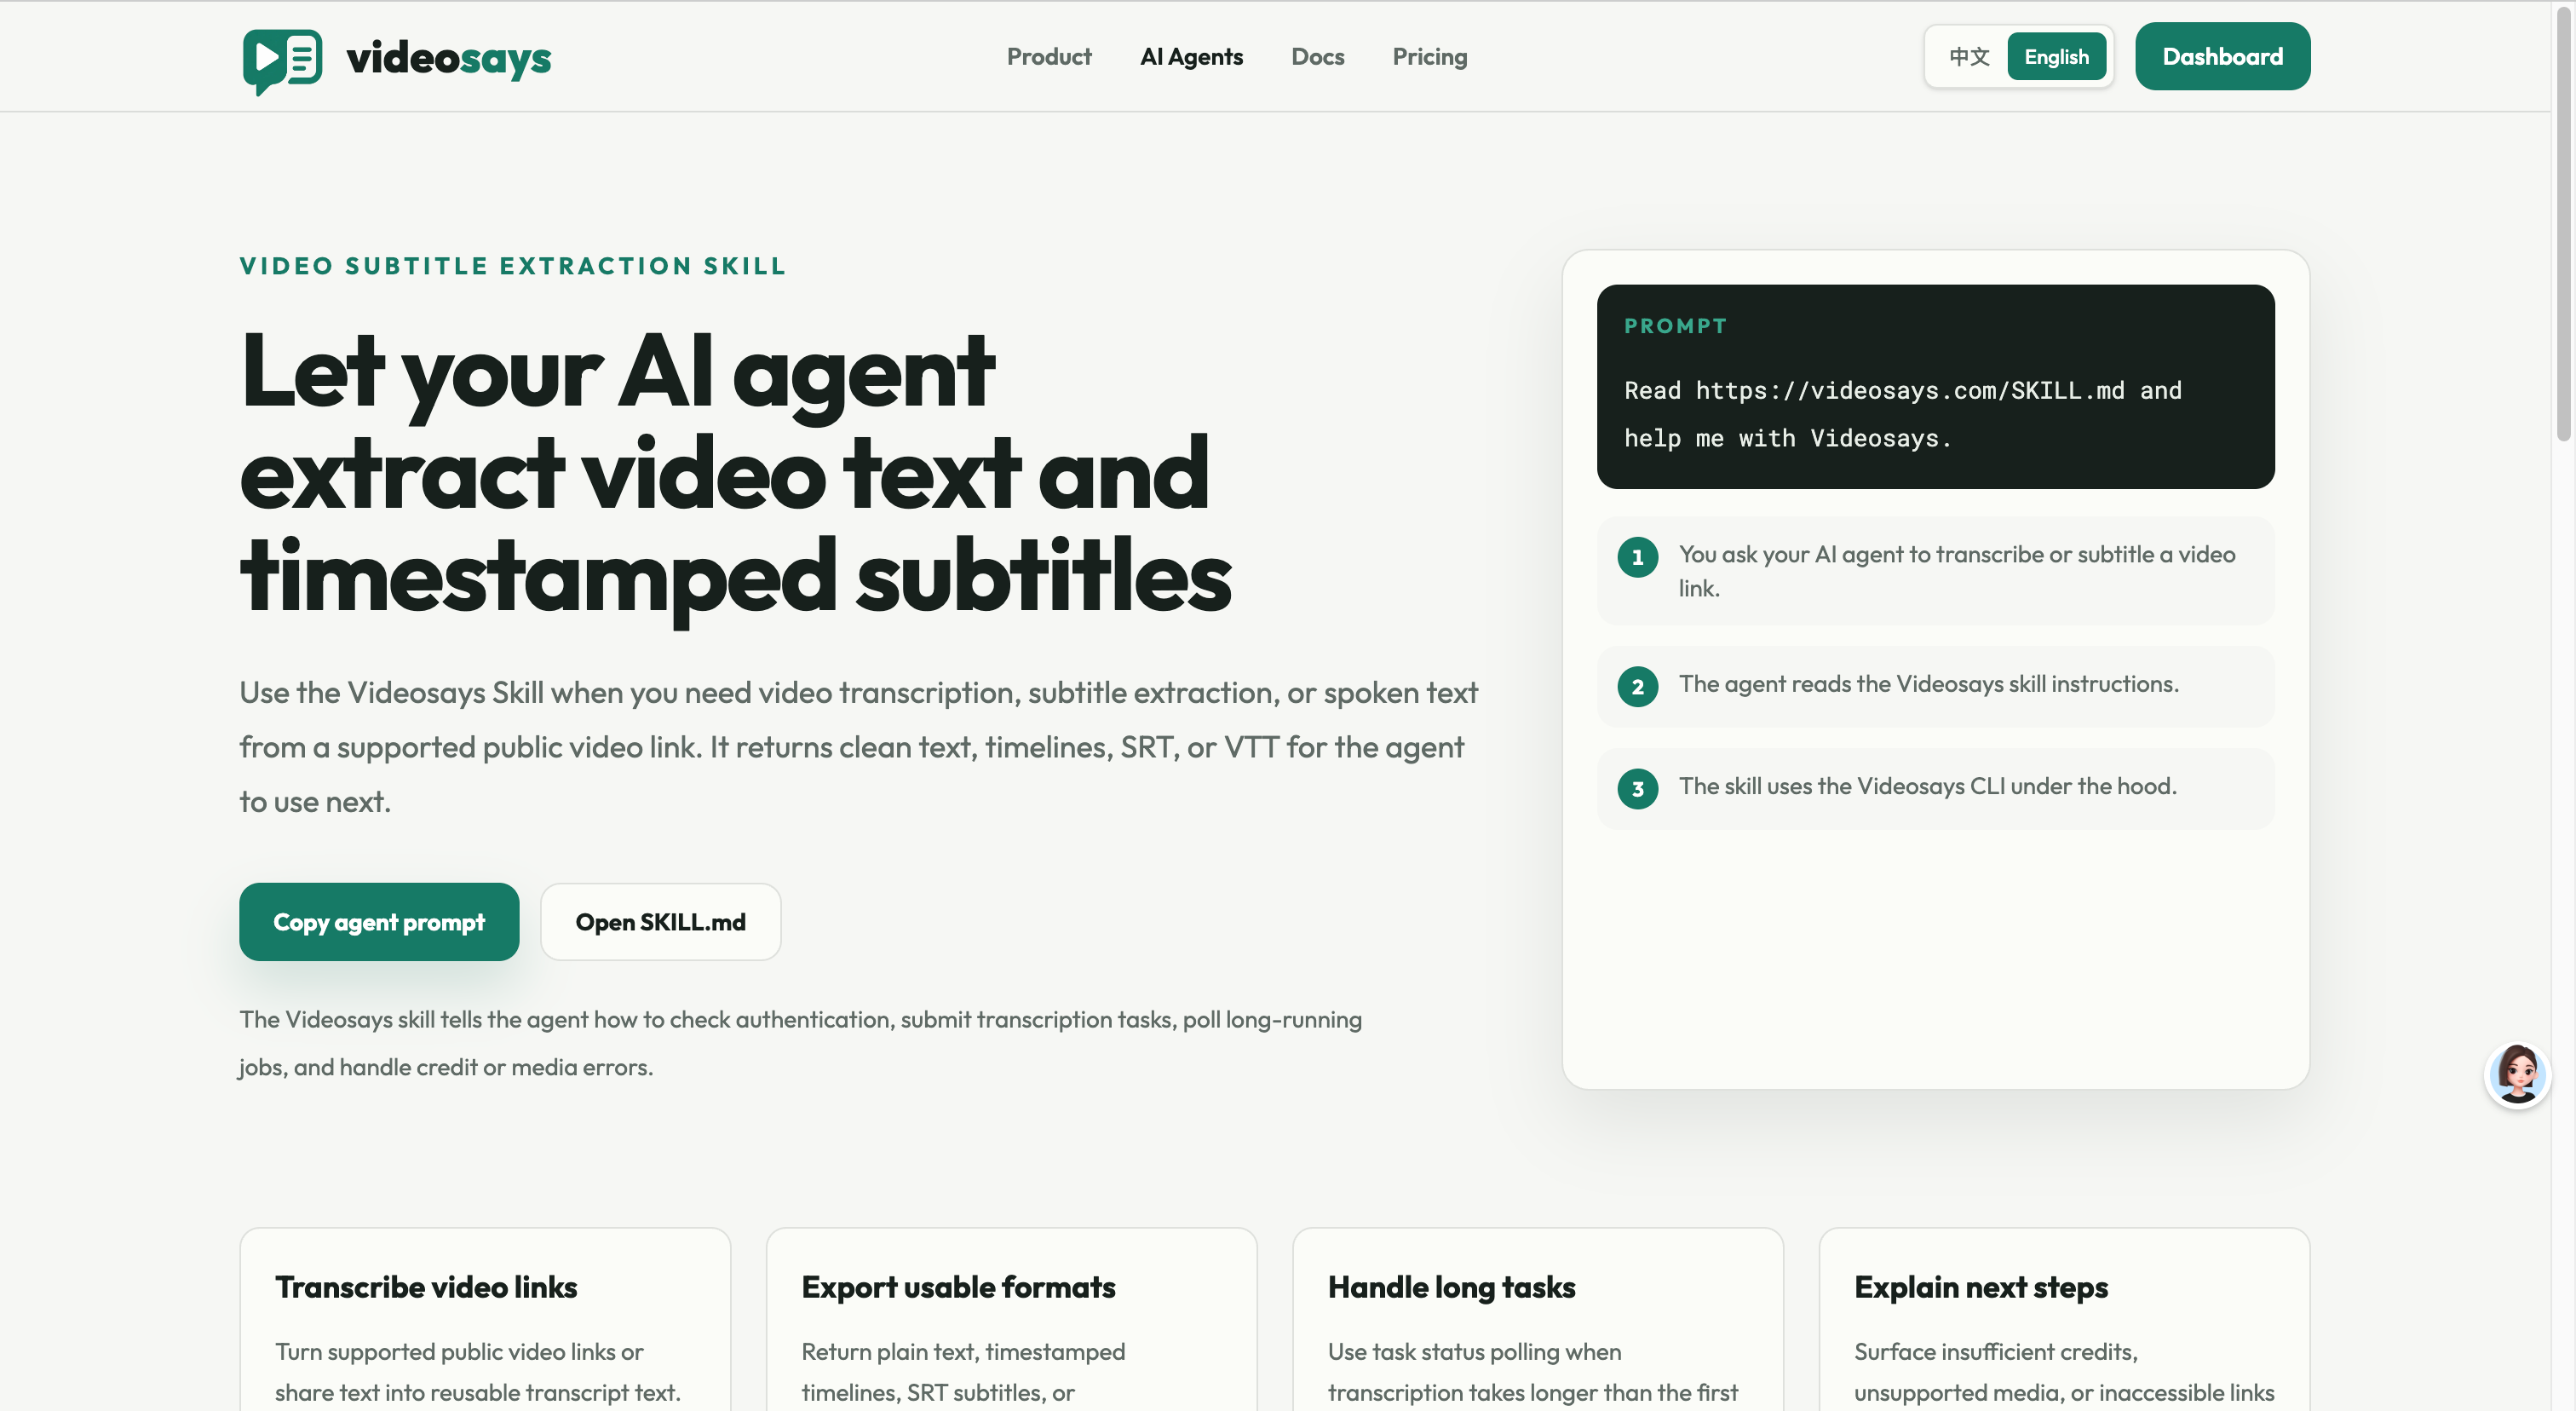Click the step 3 number badge
The image size is (2576, 1411).
pos(1637,789)
